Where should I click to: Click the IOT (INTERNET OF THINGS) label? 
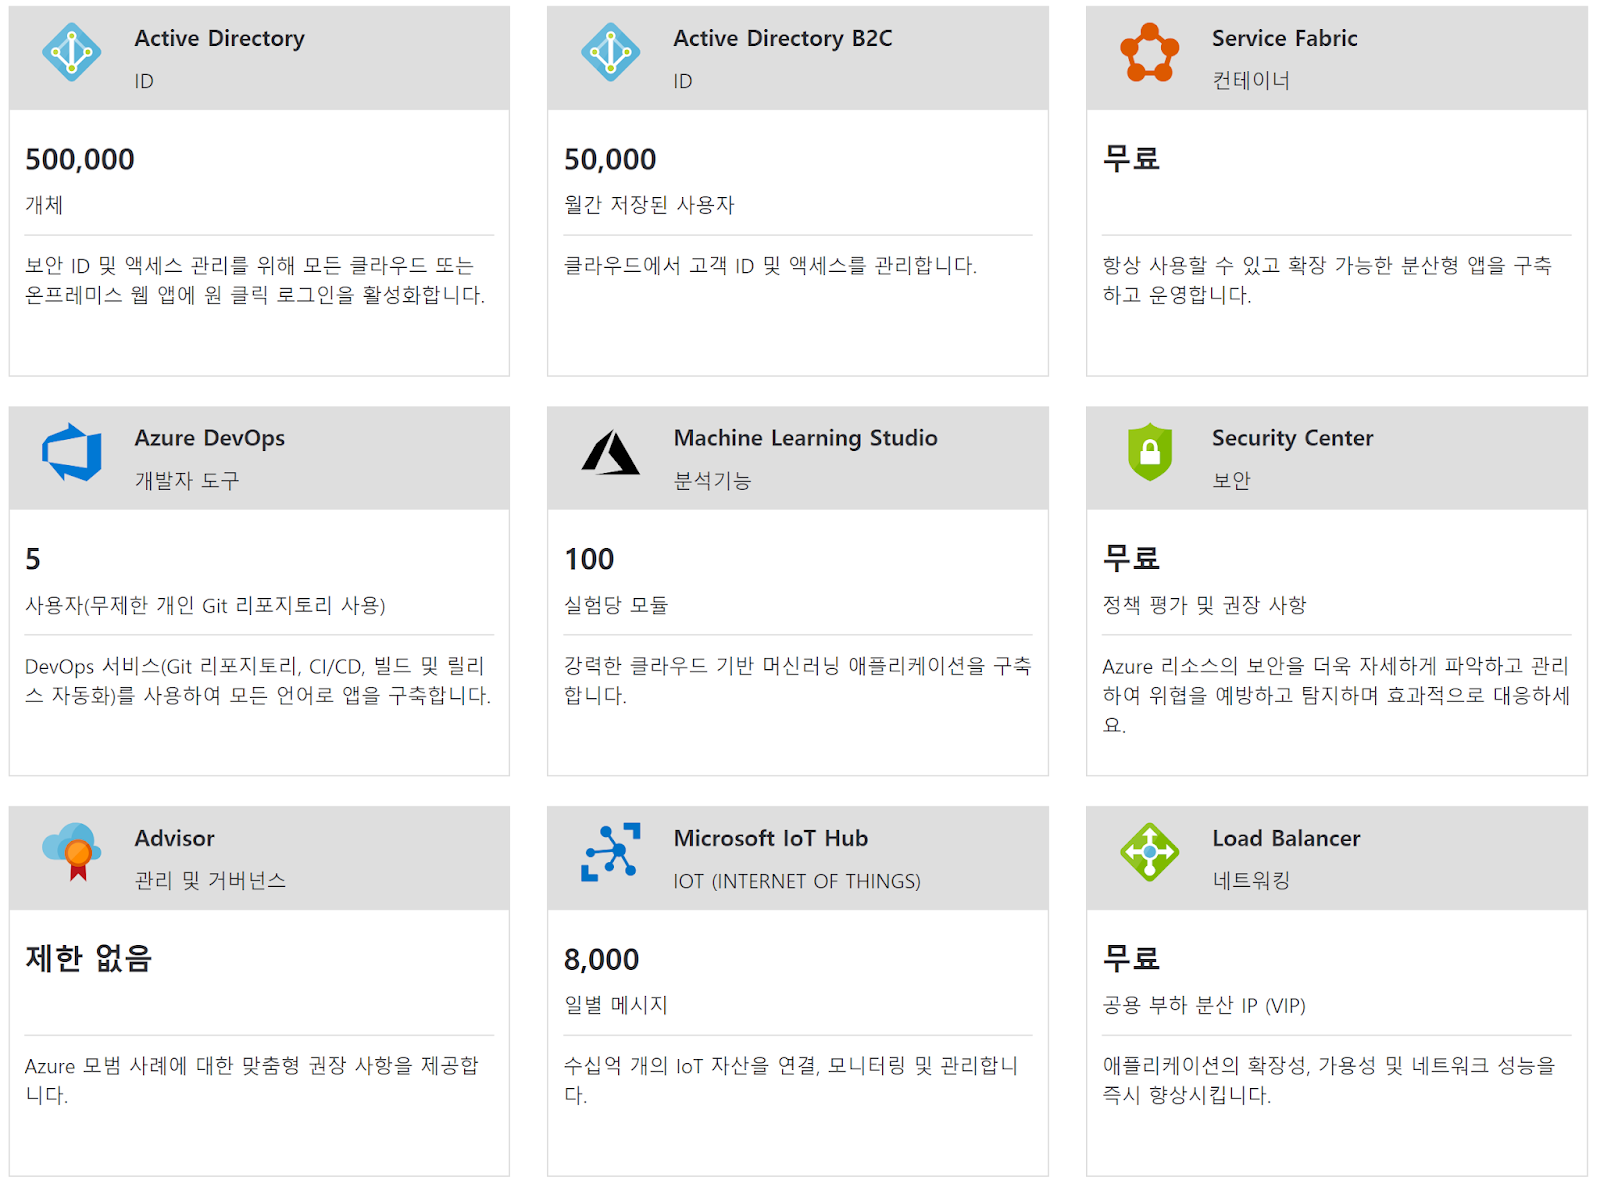(x=797, y=881)
